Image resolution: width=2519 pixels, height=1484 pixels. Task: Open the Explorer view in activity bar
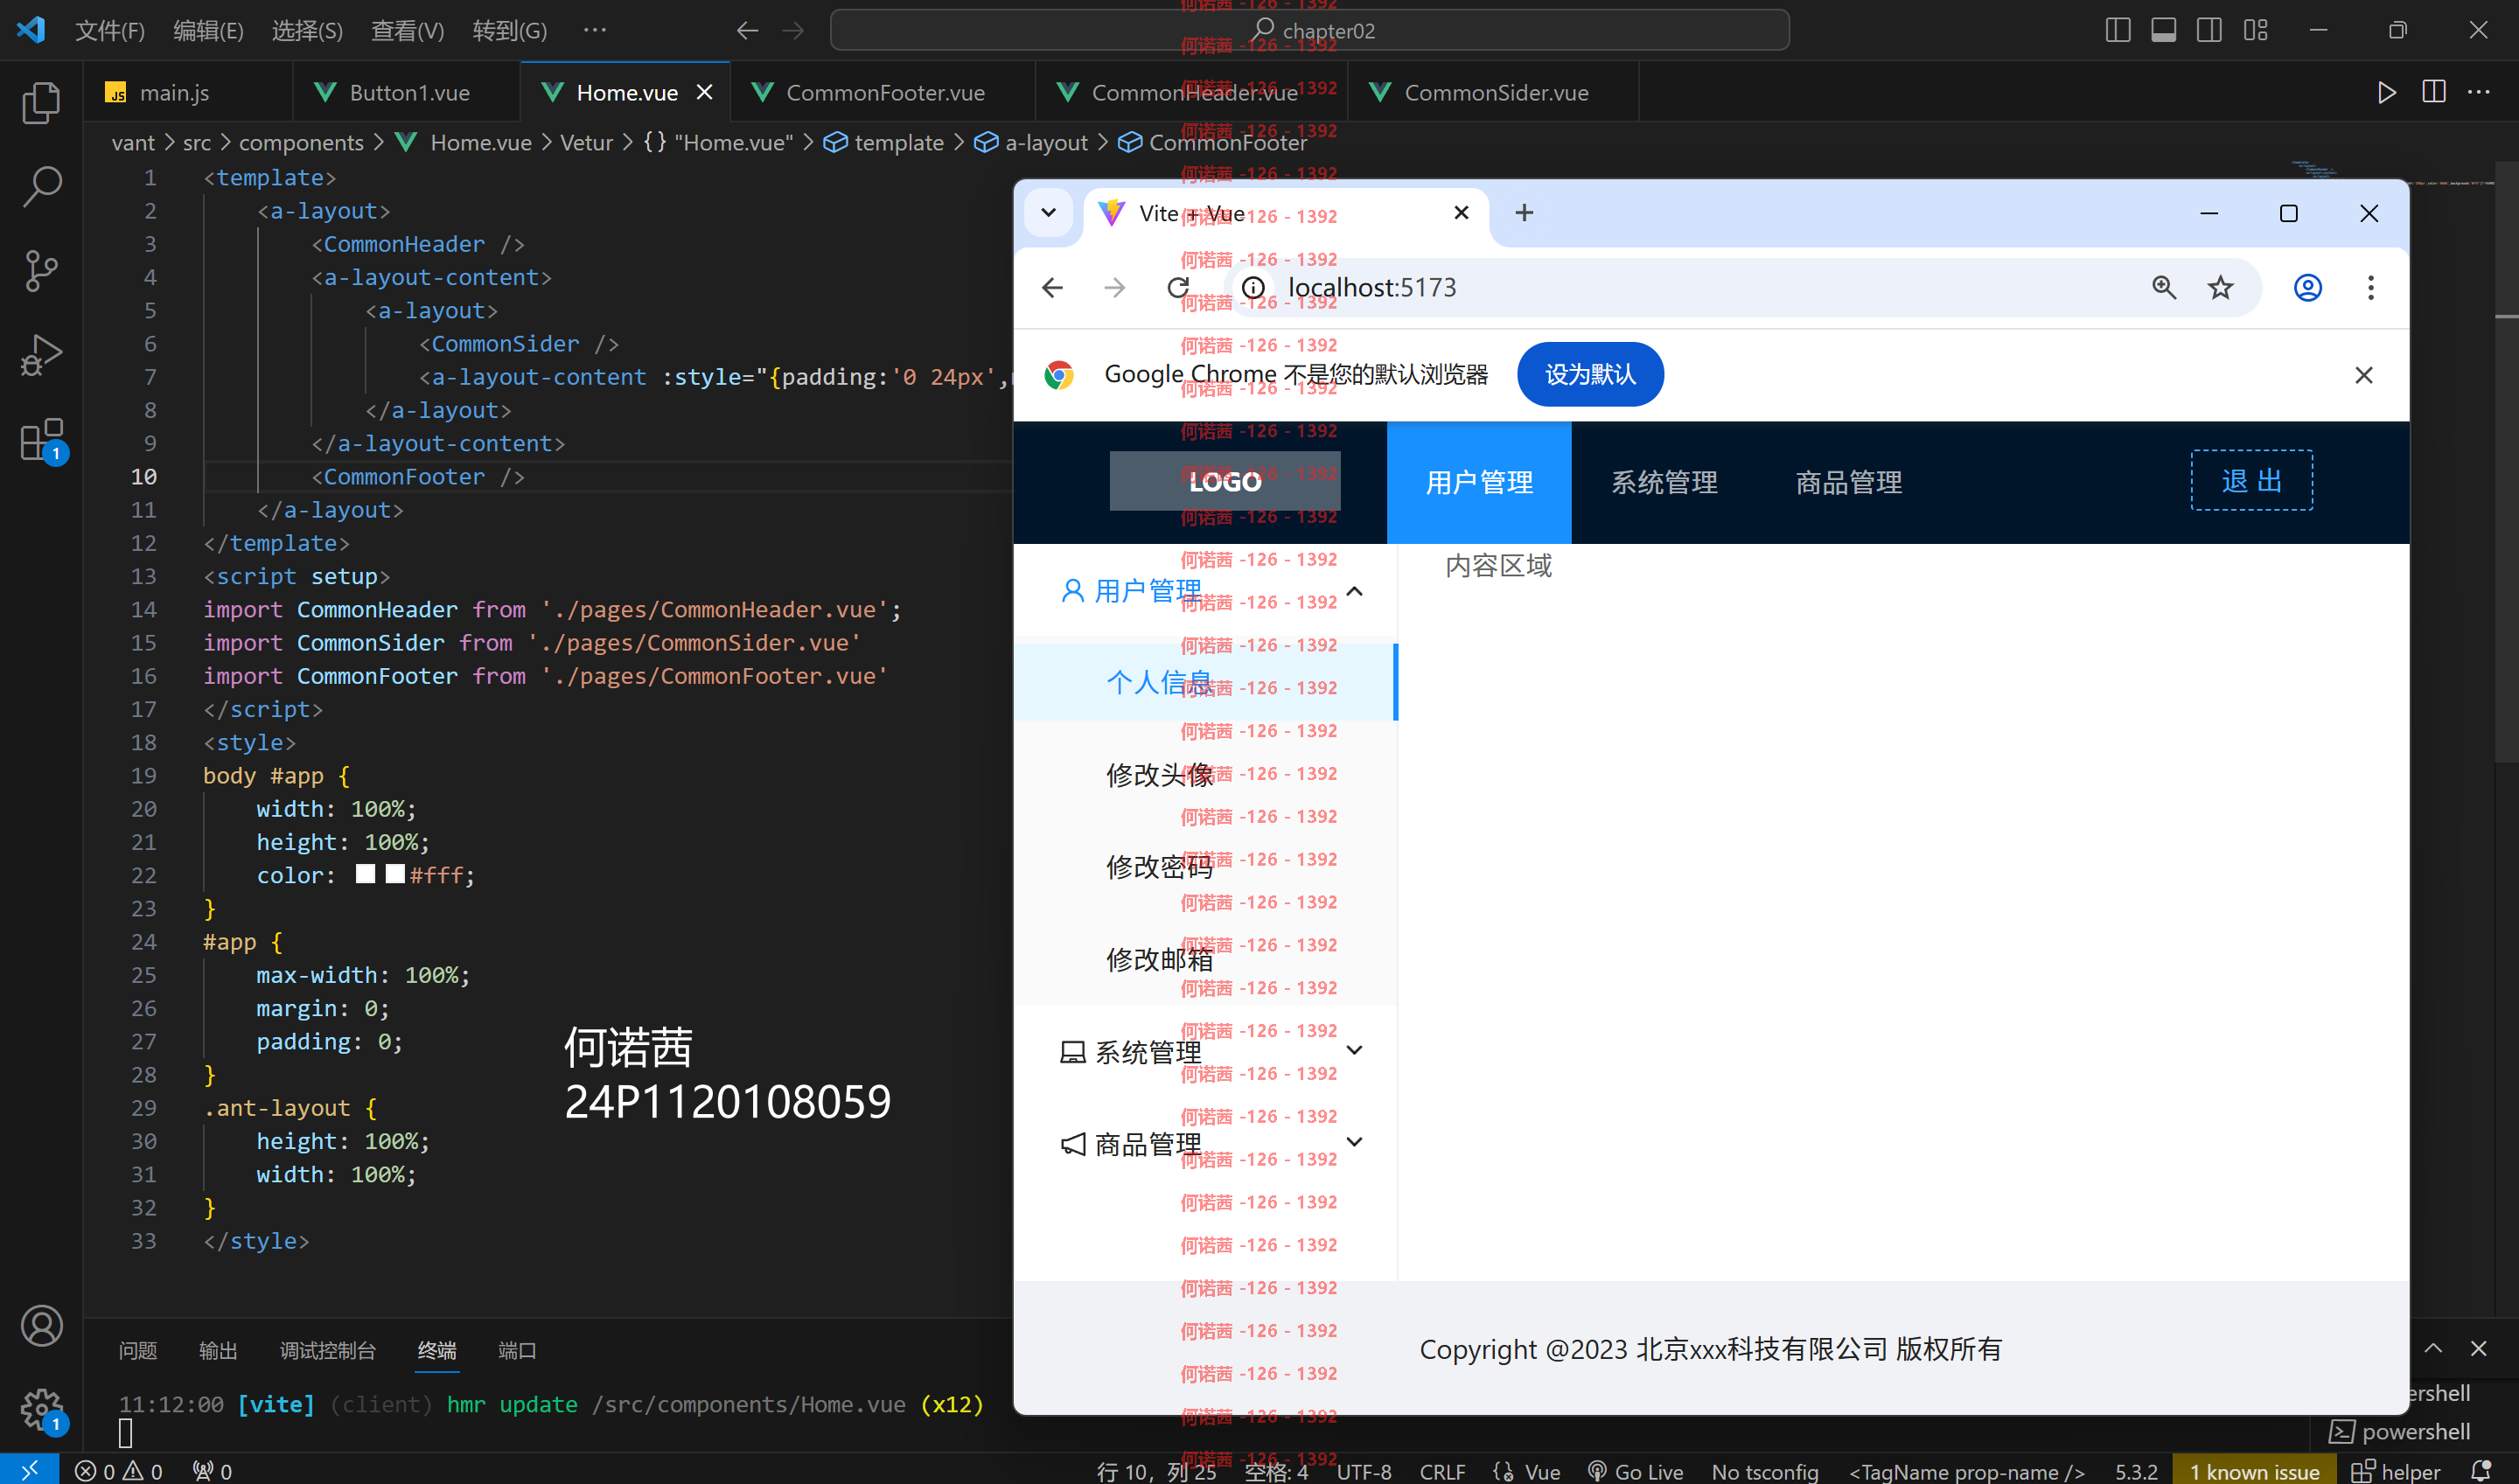pyautogui.click(x=41, y=102)
